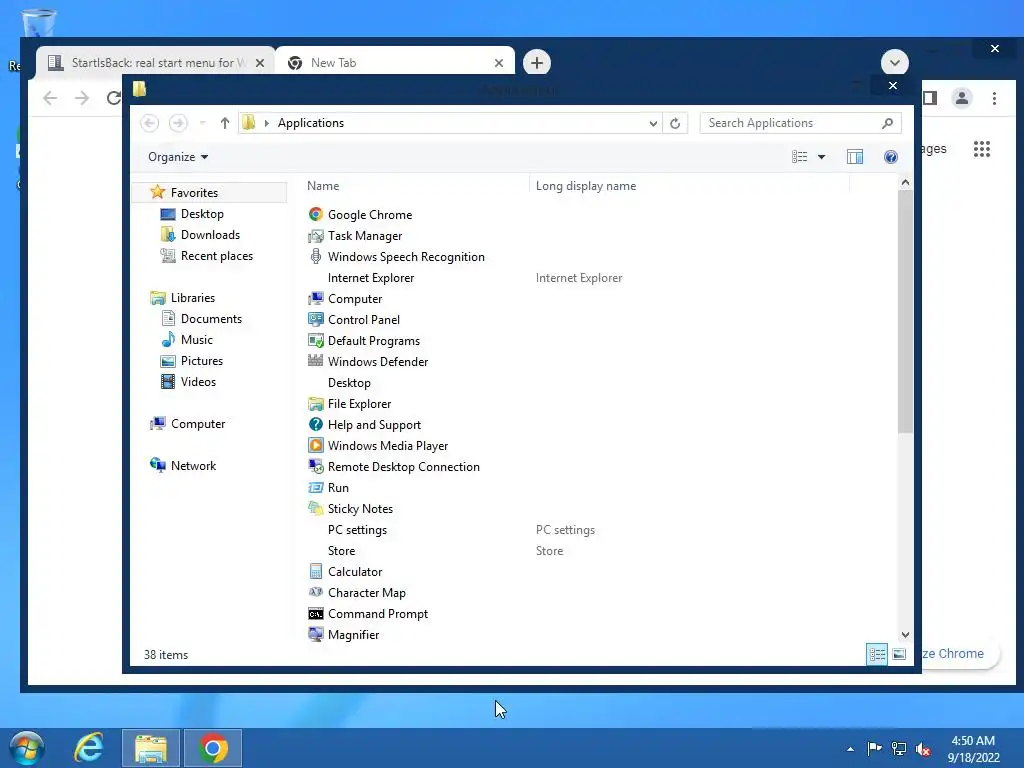This screenshot has width=1024, height=768.
Task: Open the Organize dropdown menu
Action: (x=178, y=157)
